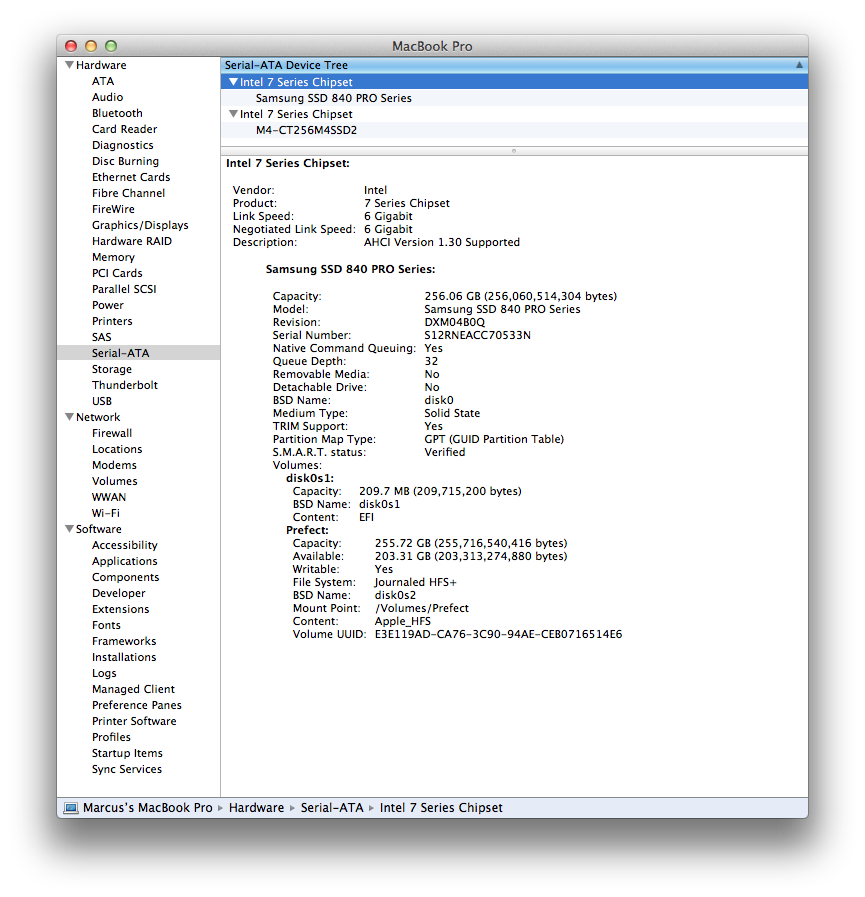Select the highlighted Serial-ATA sidebar item
The width and height of the screenshot is (865, 897).
[x=138, y=353]
